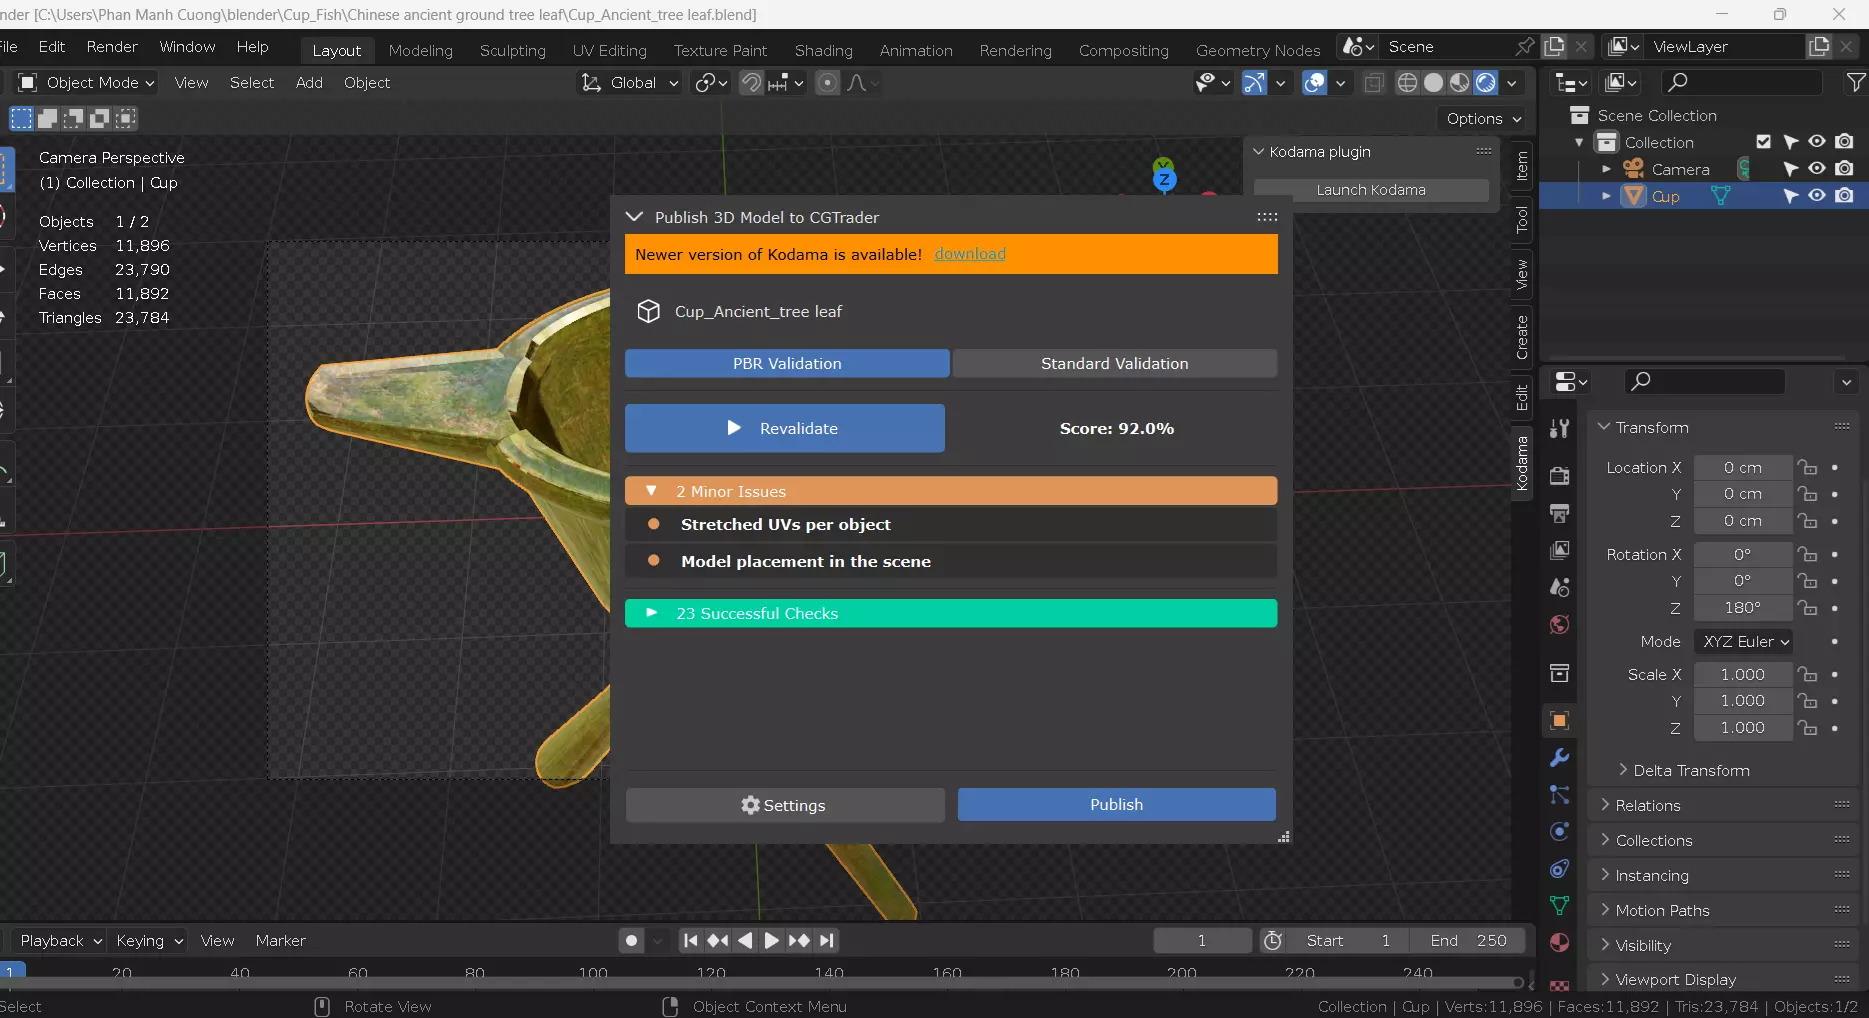Expand the Cup tree item in outliner
This screenshot has height=1018, width=1869.
tap(1606, 196)
